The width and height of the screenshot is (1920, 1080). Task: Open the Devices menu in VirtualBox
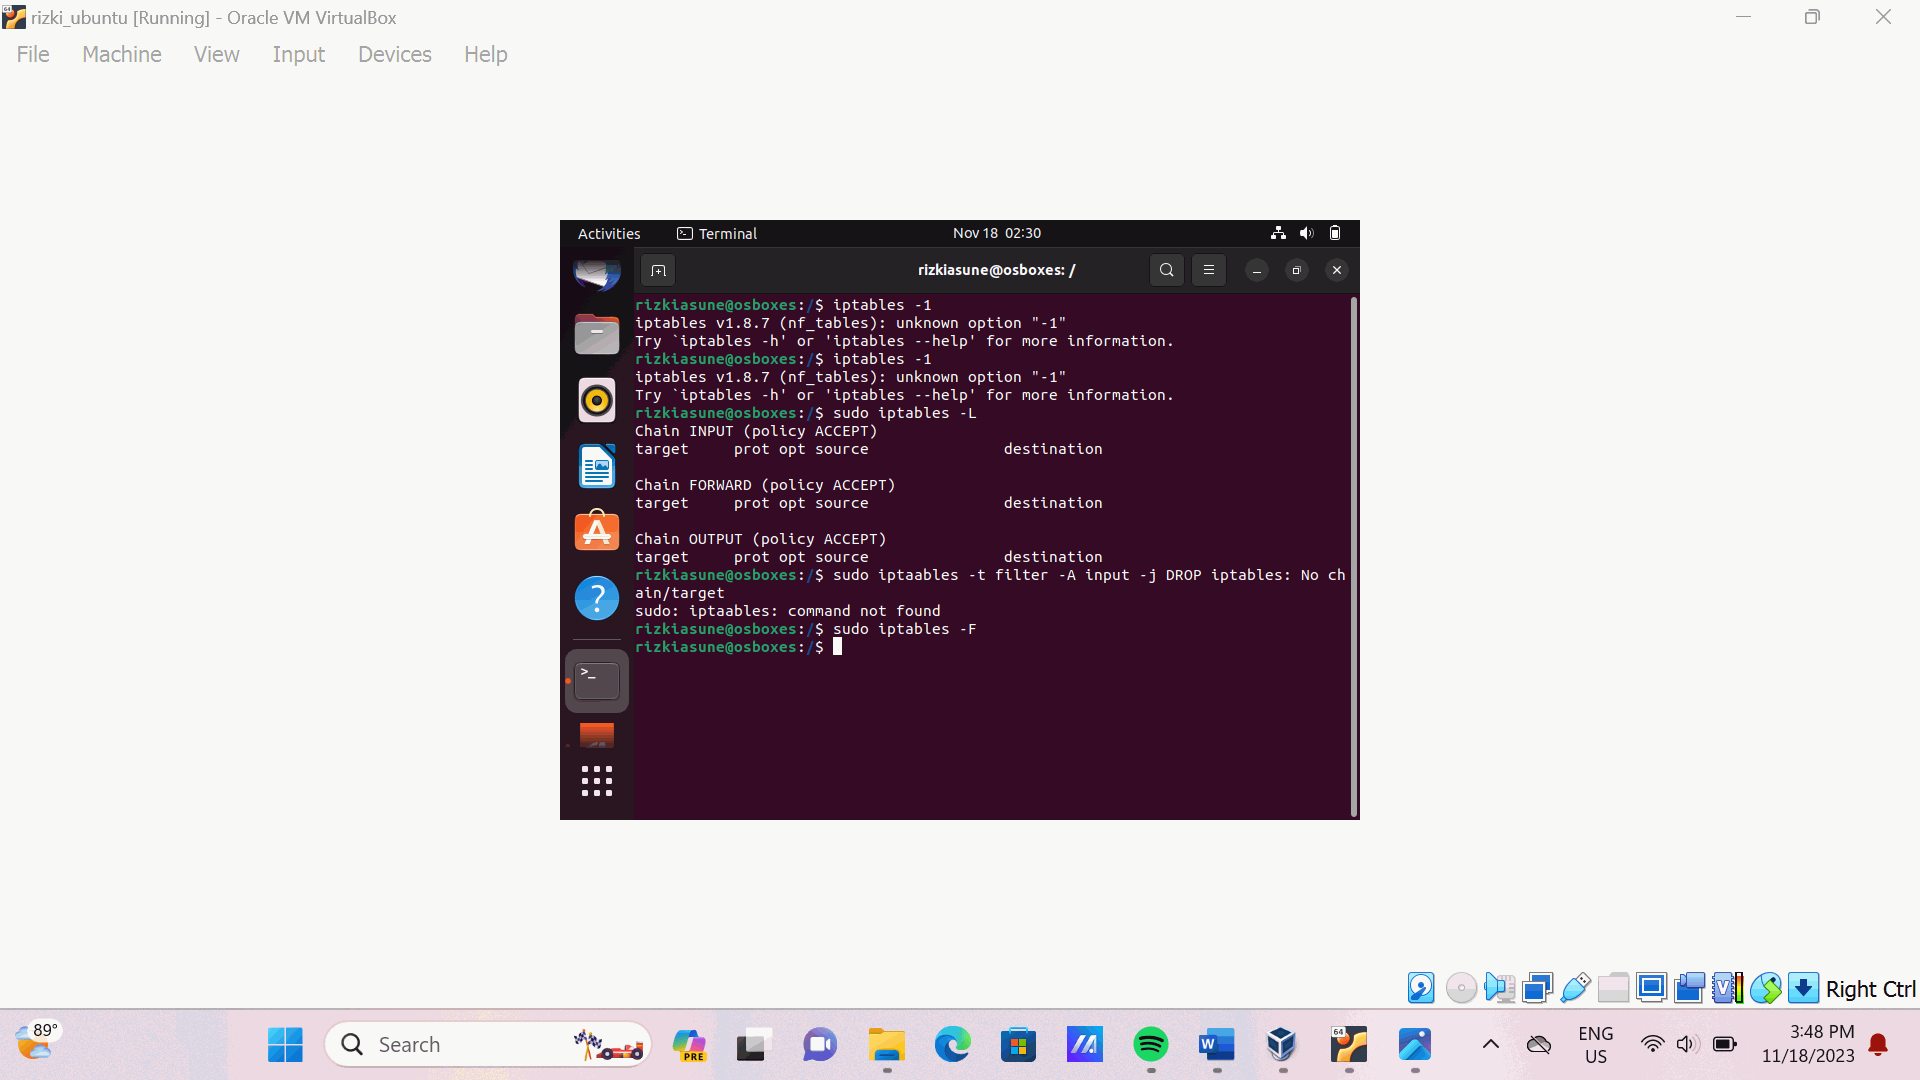(395, 54)
